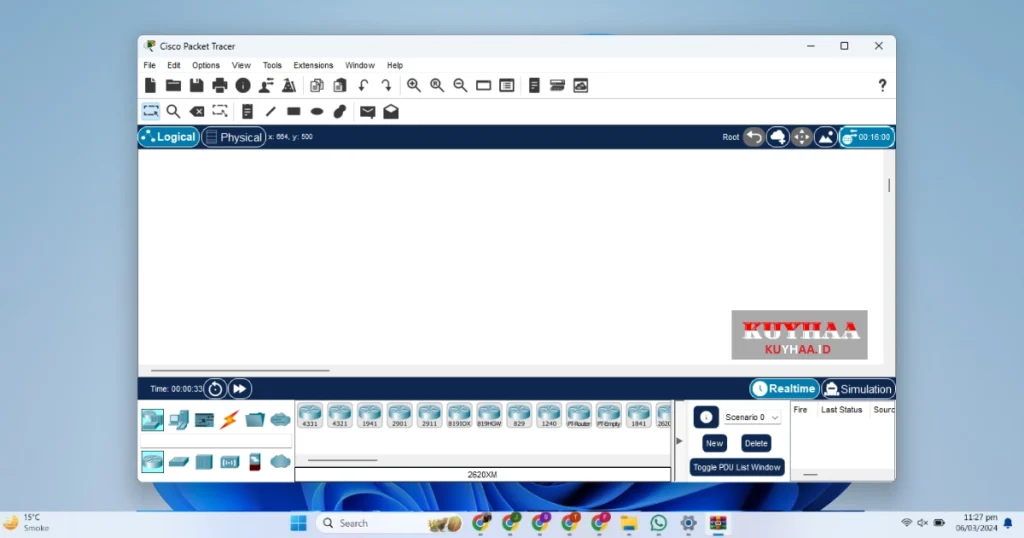Open WhatsApp from the taskbar
The width and height of the screenshot is (1024, 538).
click(658, 524)
